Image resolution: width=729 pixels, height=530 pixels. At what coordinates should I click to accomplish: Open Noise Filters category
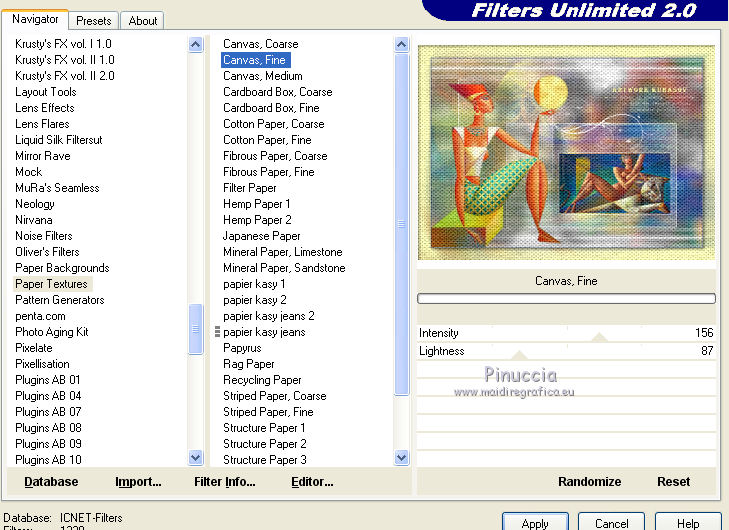(43, 236)
